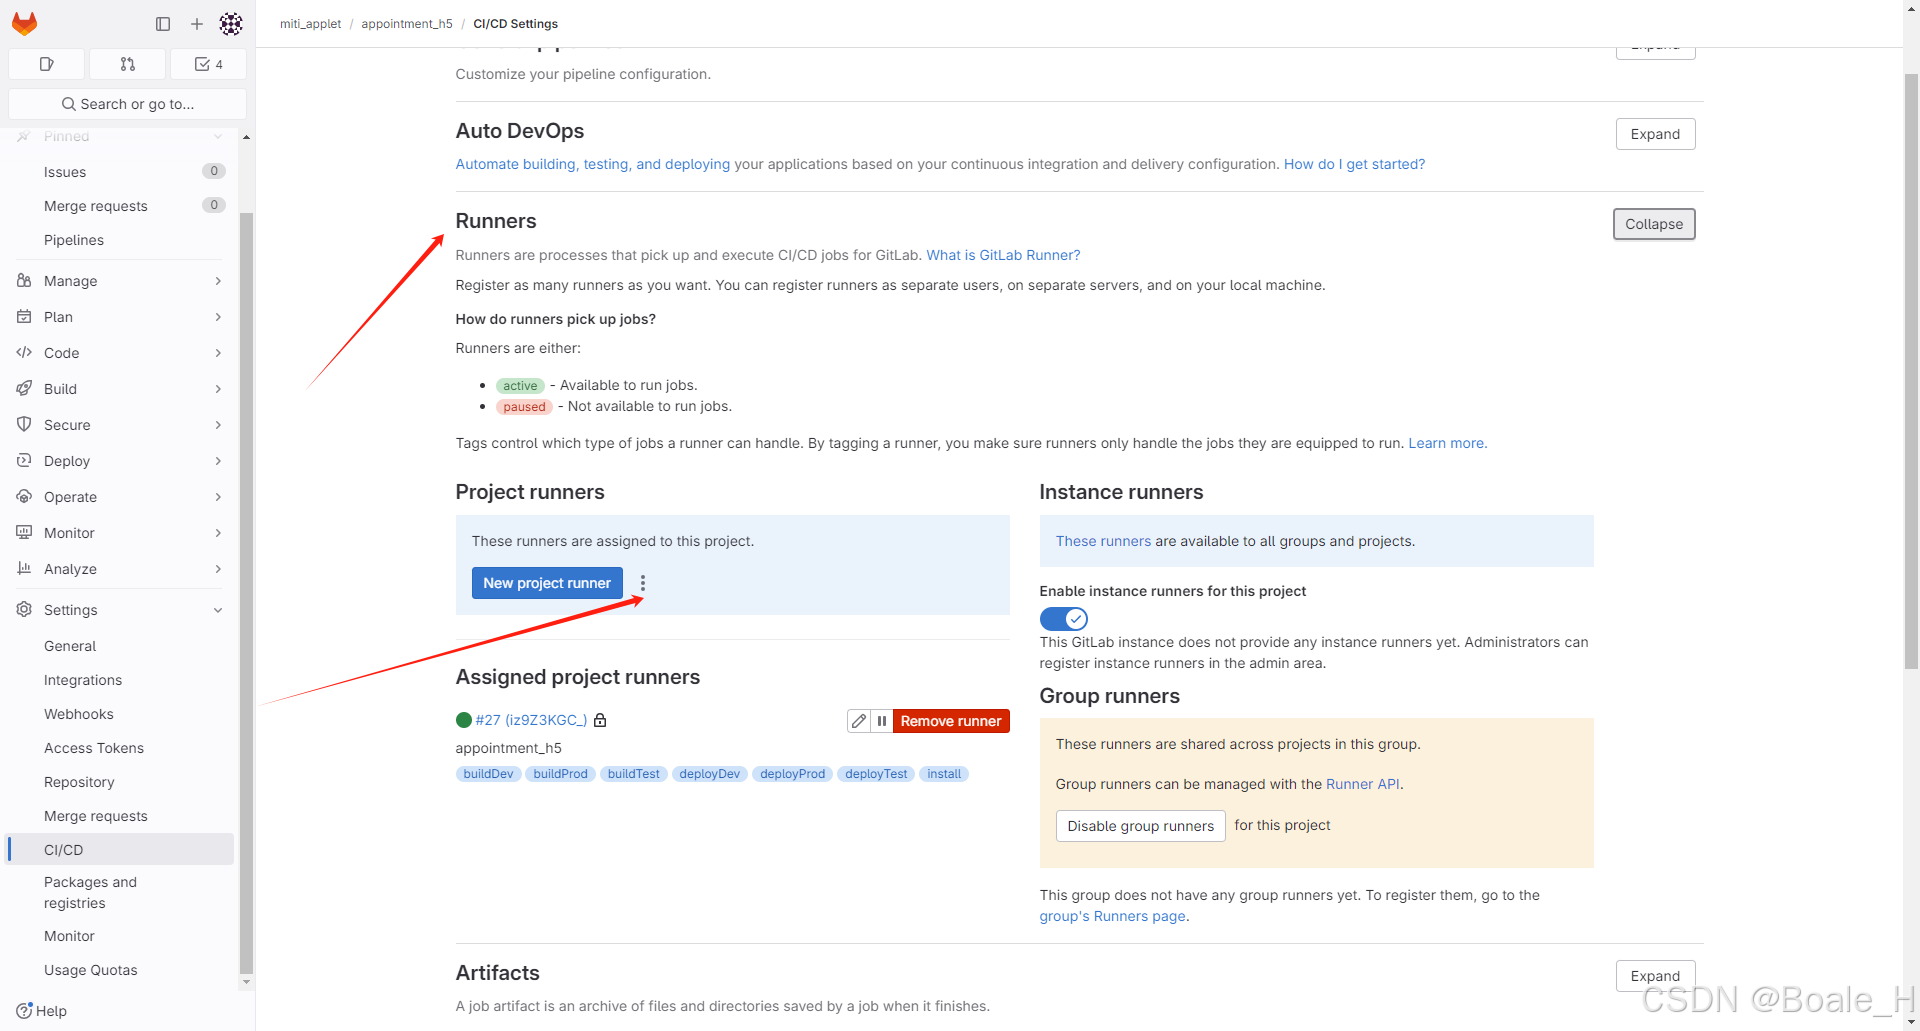Expand the Operate section
The height and width of the screenshot is (1031, 1920).
click(120, 497)
